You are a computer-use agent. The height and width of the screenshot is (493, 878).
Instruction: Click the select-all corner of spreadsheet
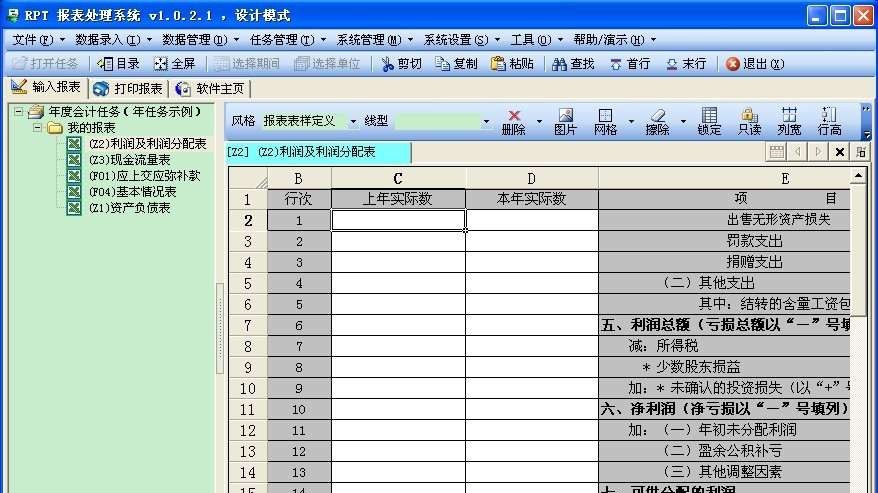247,178
